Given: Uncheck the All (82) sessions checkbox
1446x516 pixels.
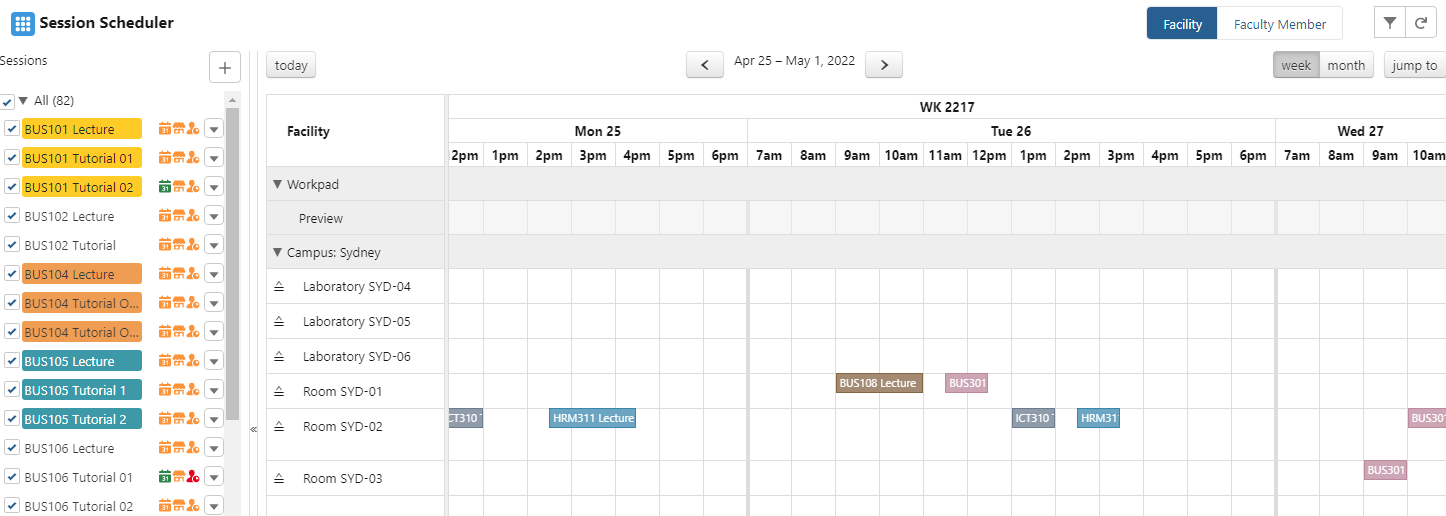Looking at the screenshot, I should (x=8, y=102).
